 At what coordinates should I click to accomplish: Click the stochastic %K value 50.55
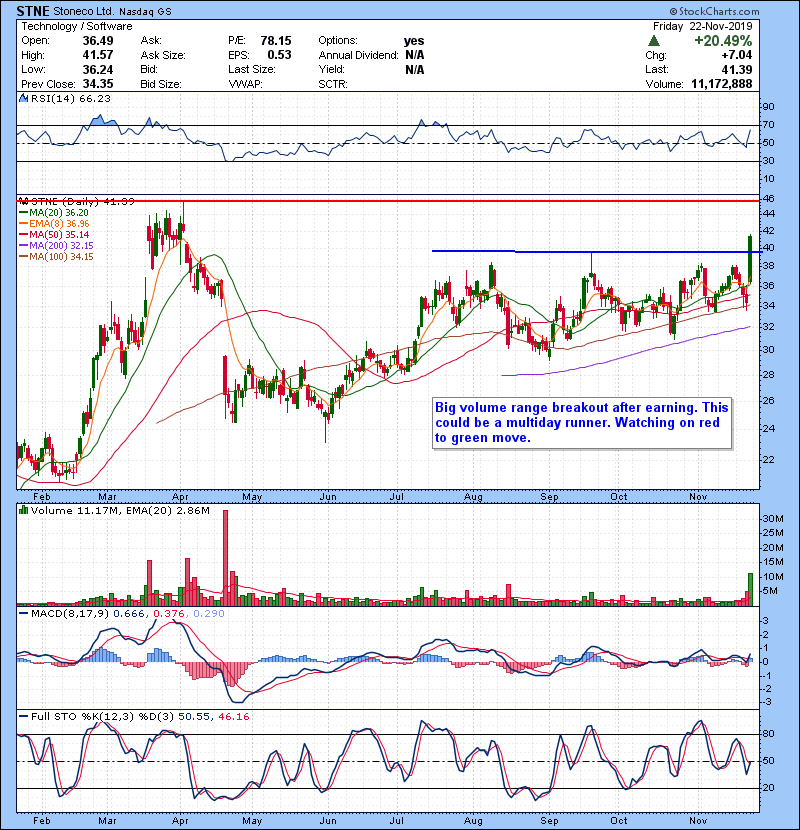pos(194,717)
